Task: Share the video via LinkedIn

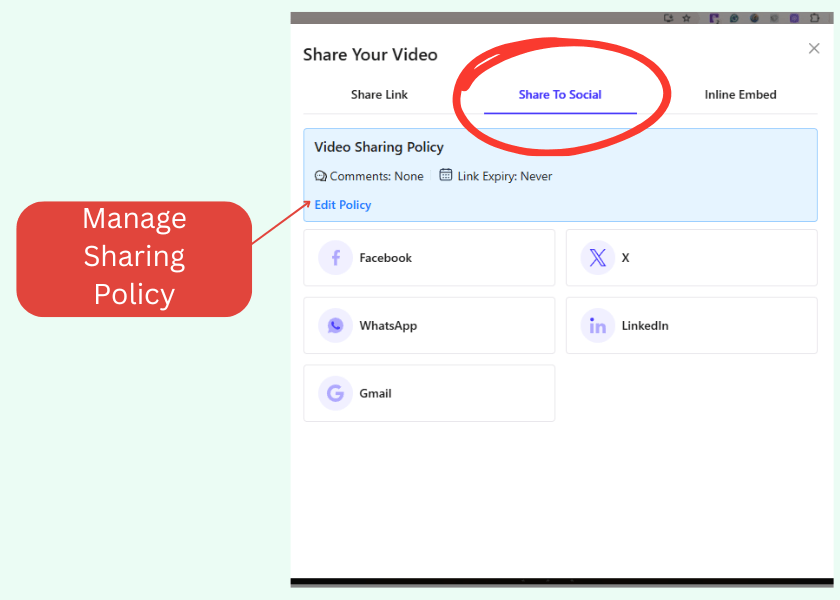Action: coord(692,326)
